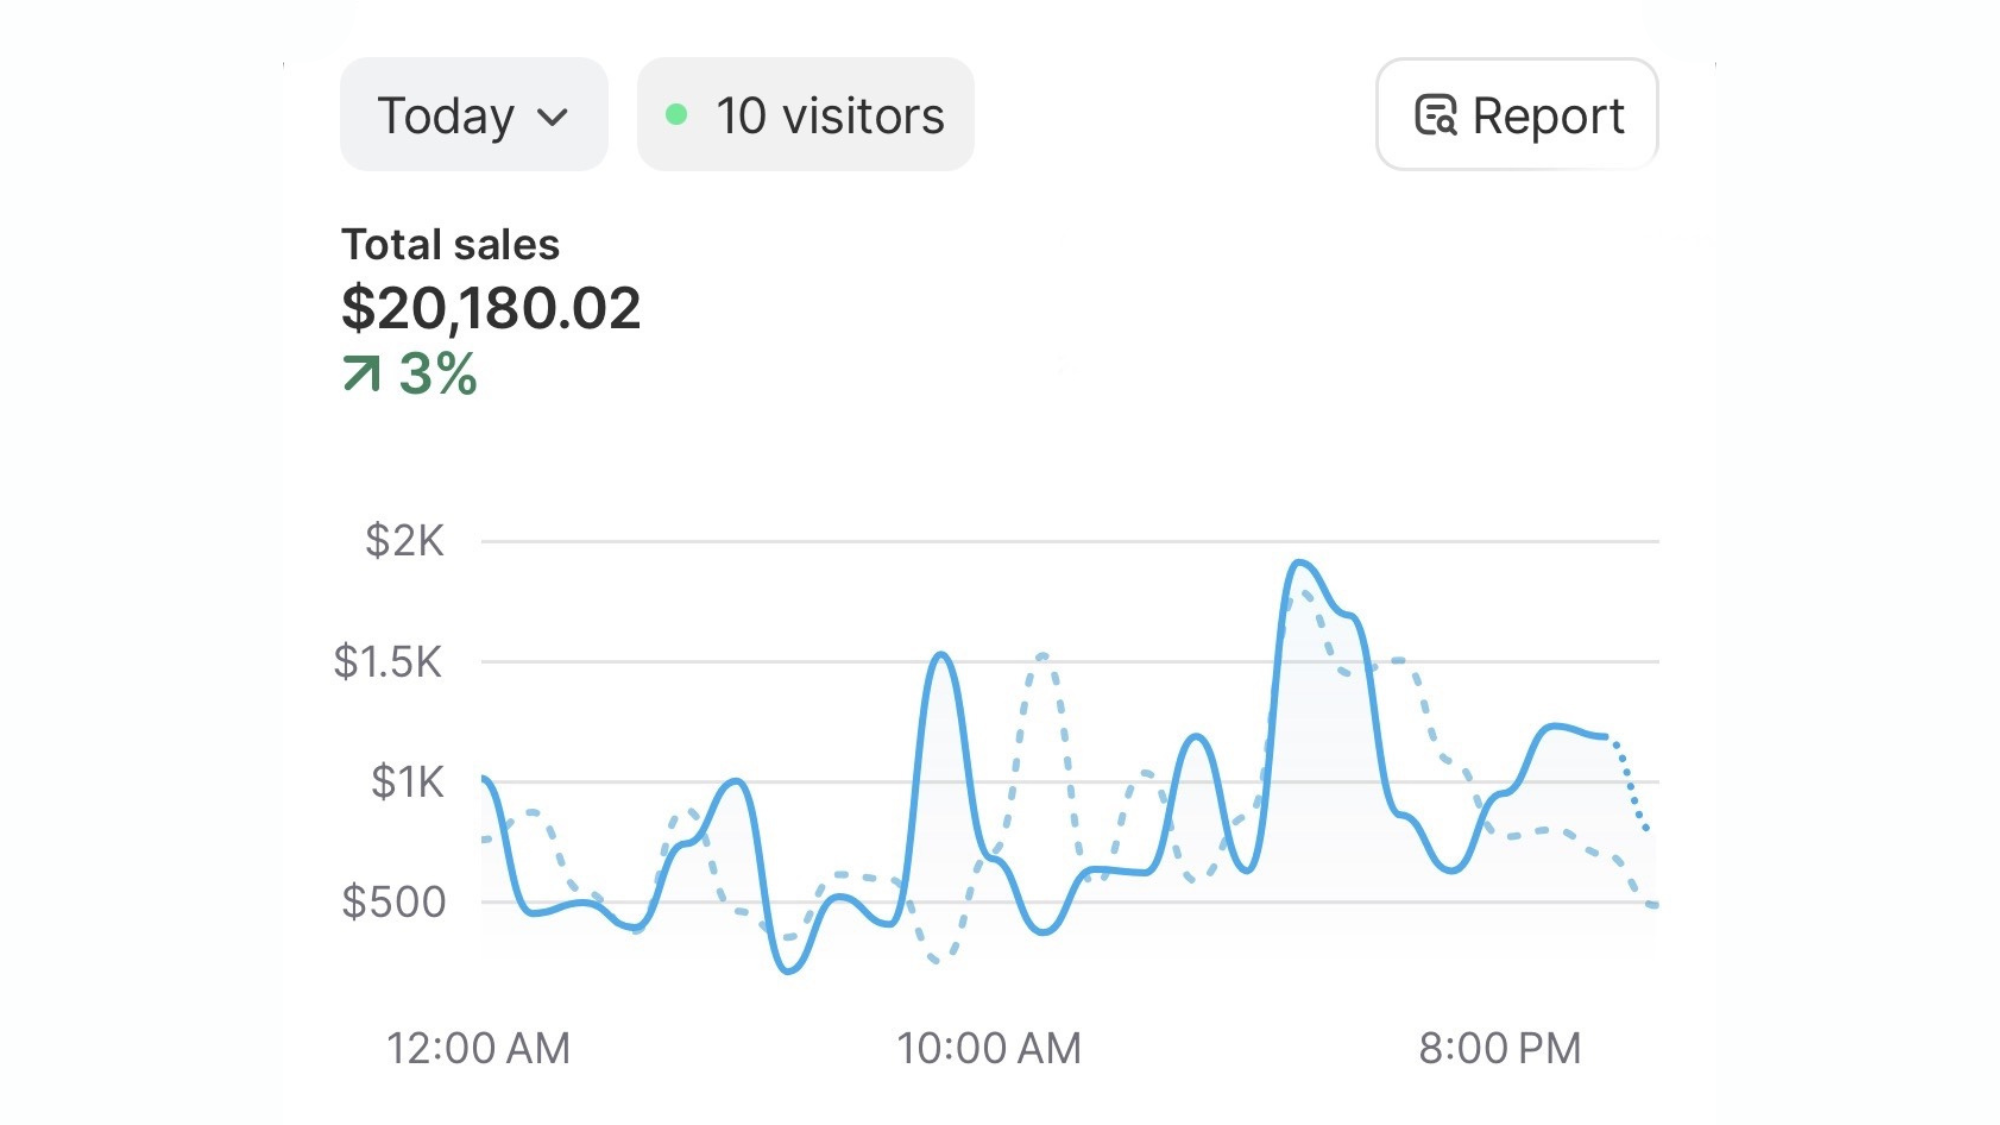Image resolution: width=2000 pixels, height=1125 pixels.
Task: Click the $1K axis label
Action: point(406,782)
